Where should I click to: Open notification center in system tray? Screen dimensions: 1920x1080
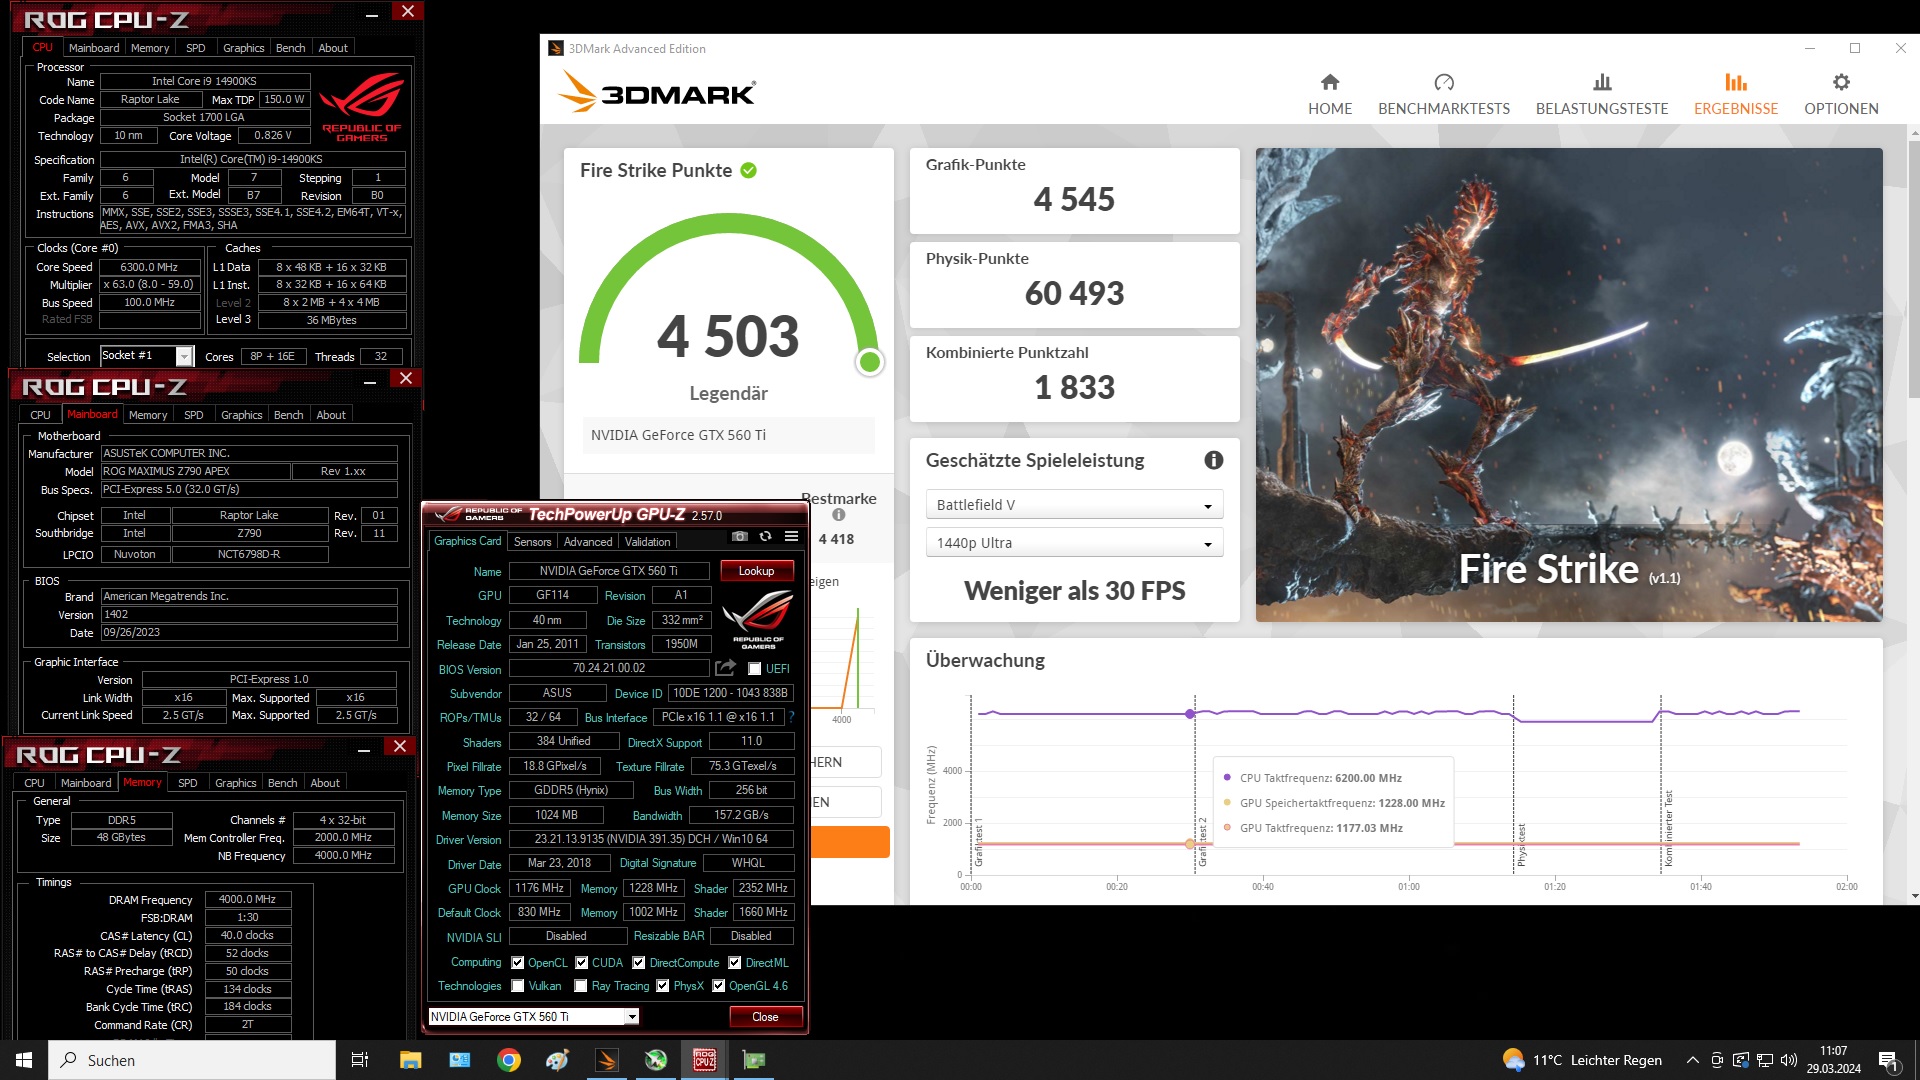(1889, 1061)
